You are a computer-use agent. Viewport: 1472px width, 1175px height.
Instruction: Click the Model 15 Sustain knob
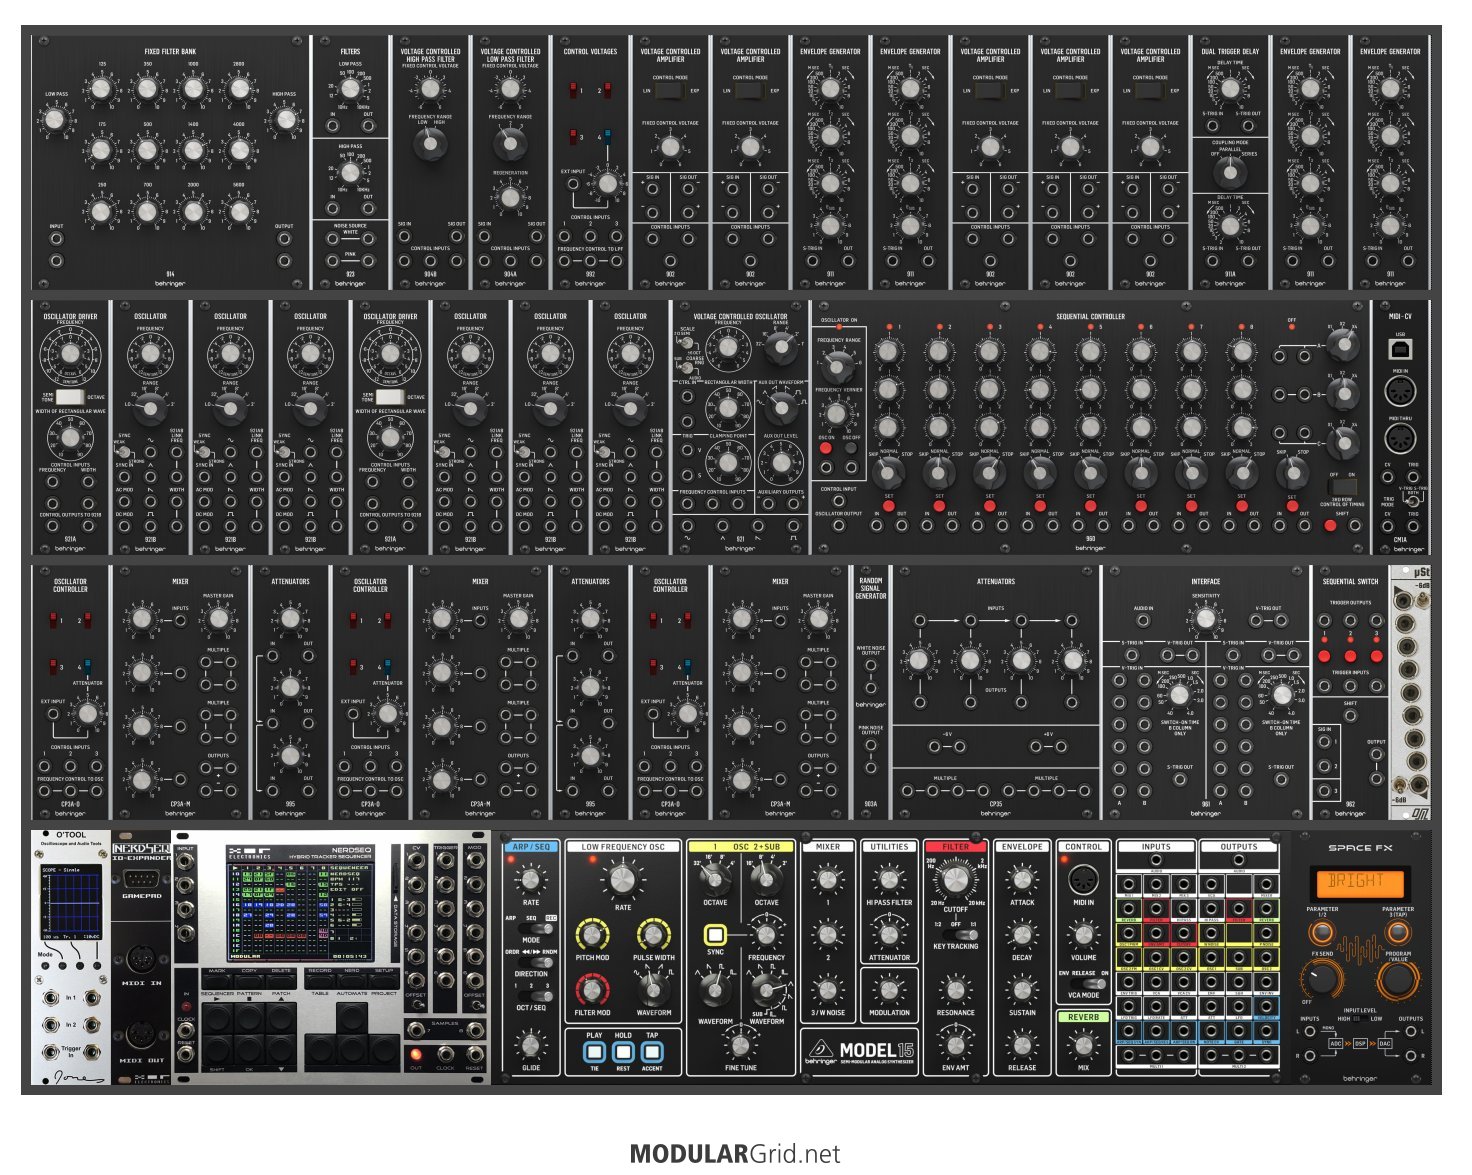(1021, 991)
